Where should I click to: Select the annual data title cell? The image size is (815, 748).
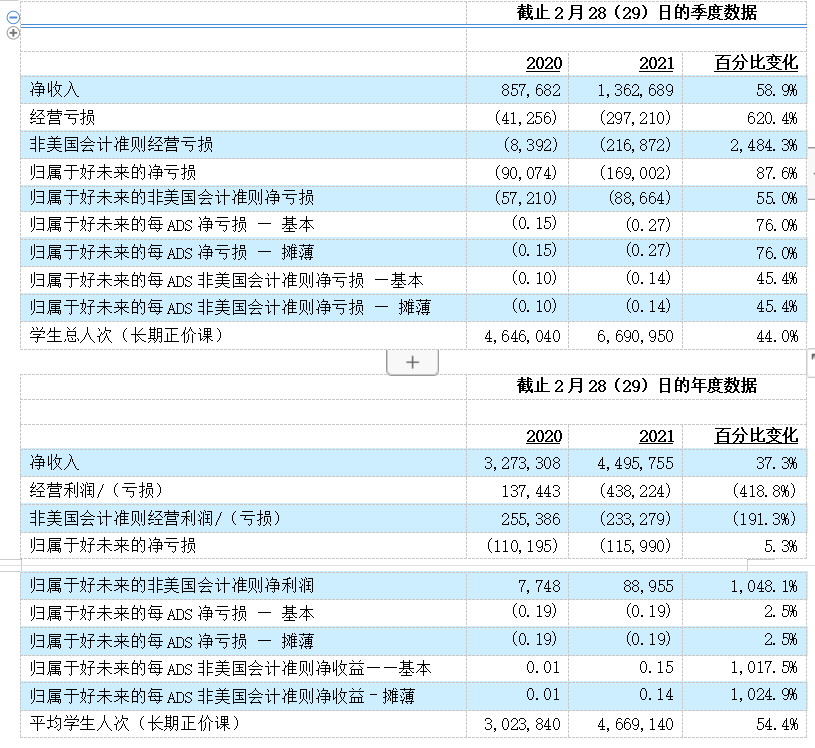coord(636,386)
